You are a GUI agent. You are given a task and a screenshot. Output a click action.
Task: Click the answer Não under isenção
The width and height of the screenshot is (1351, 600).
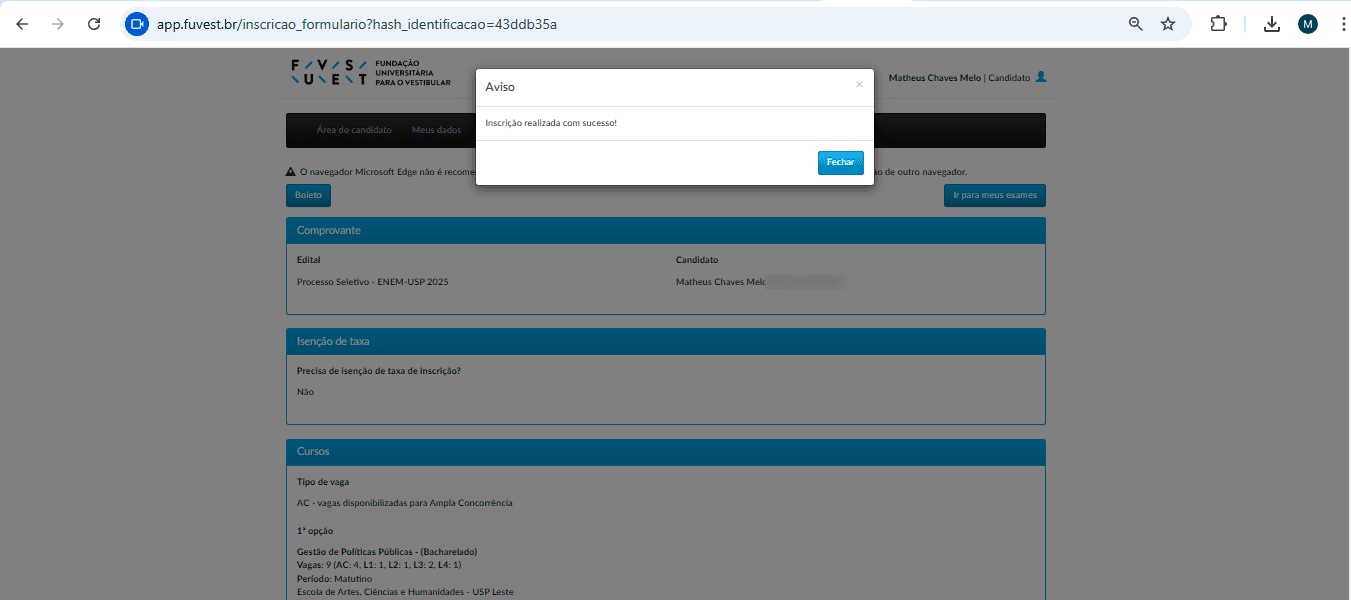tap(305, 392)
